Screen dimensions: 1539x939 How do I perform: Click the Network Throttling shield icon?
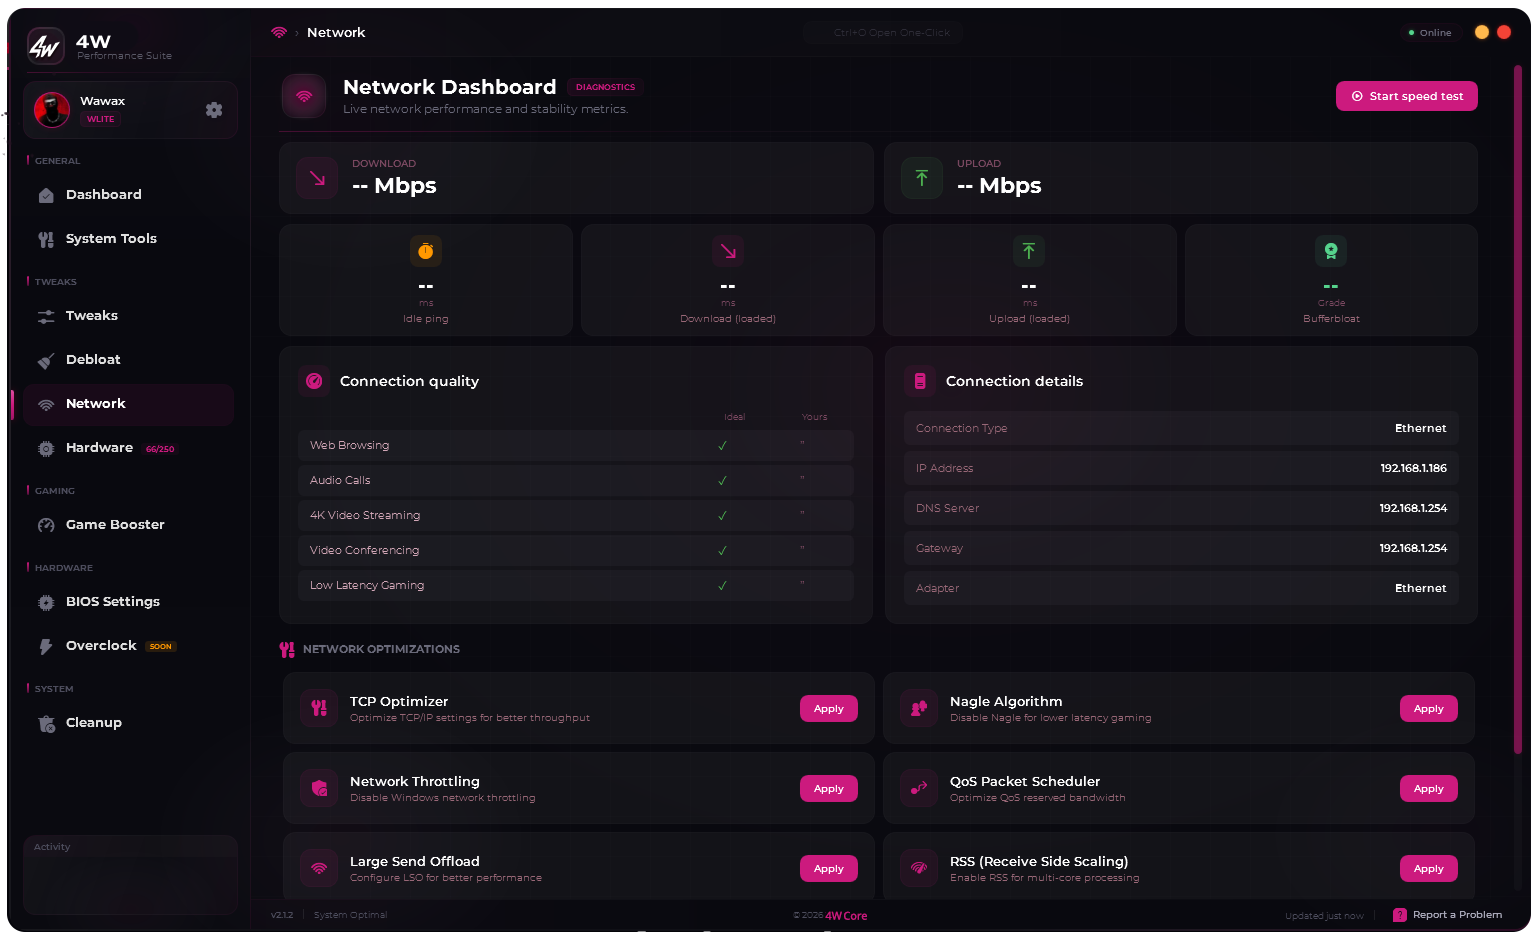coord(319,788)
